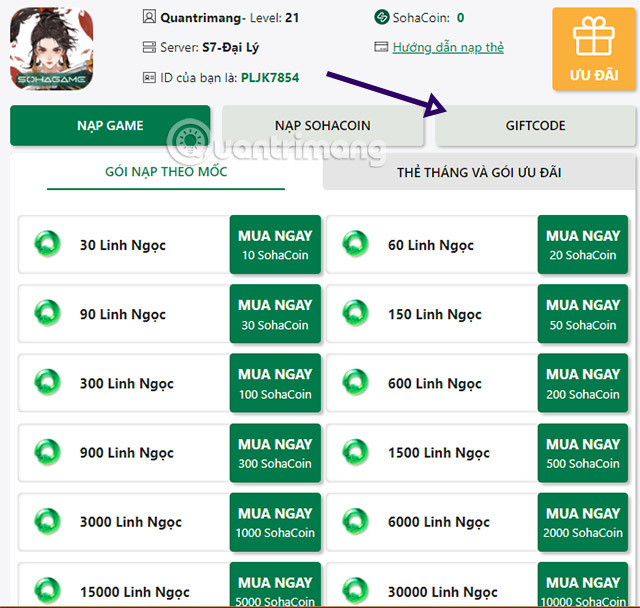Click the 30 Linh Ngọc label
Image resolution: width=640 pixels, height=608 pixels.
(123, 245)
